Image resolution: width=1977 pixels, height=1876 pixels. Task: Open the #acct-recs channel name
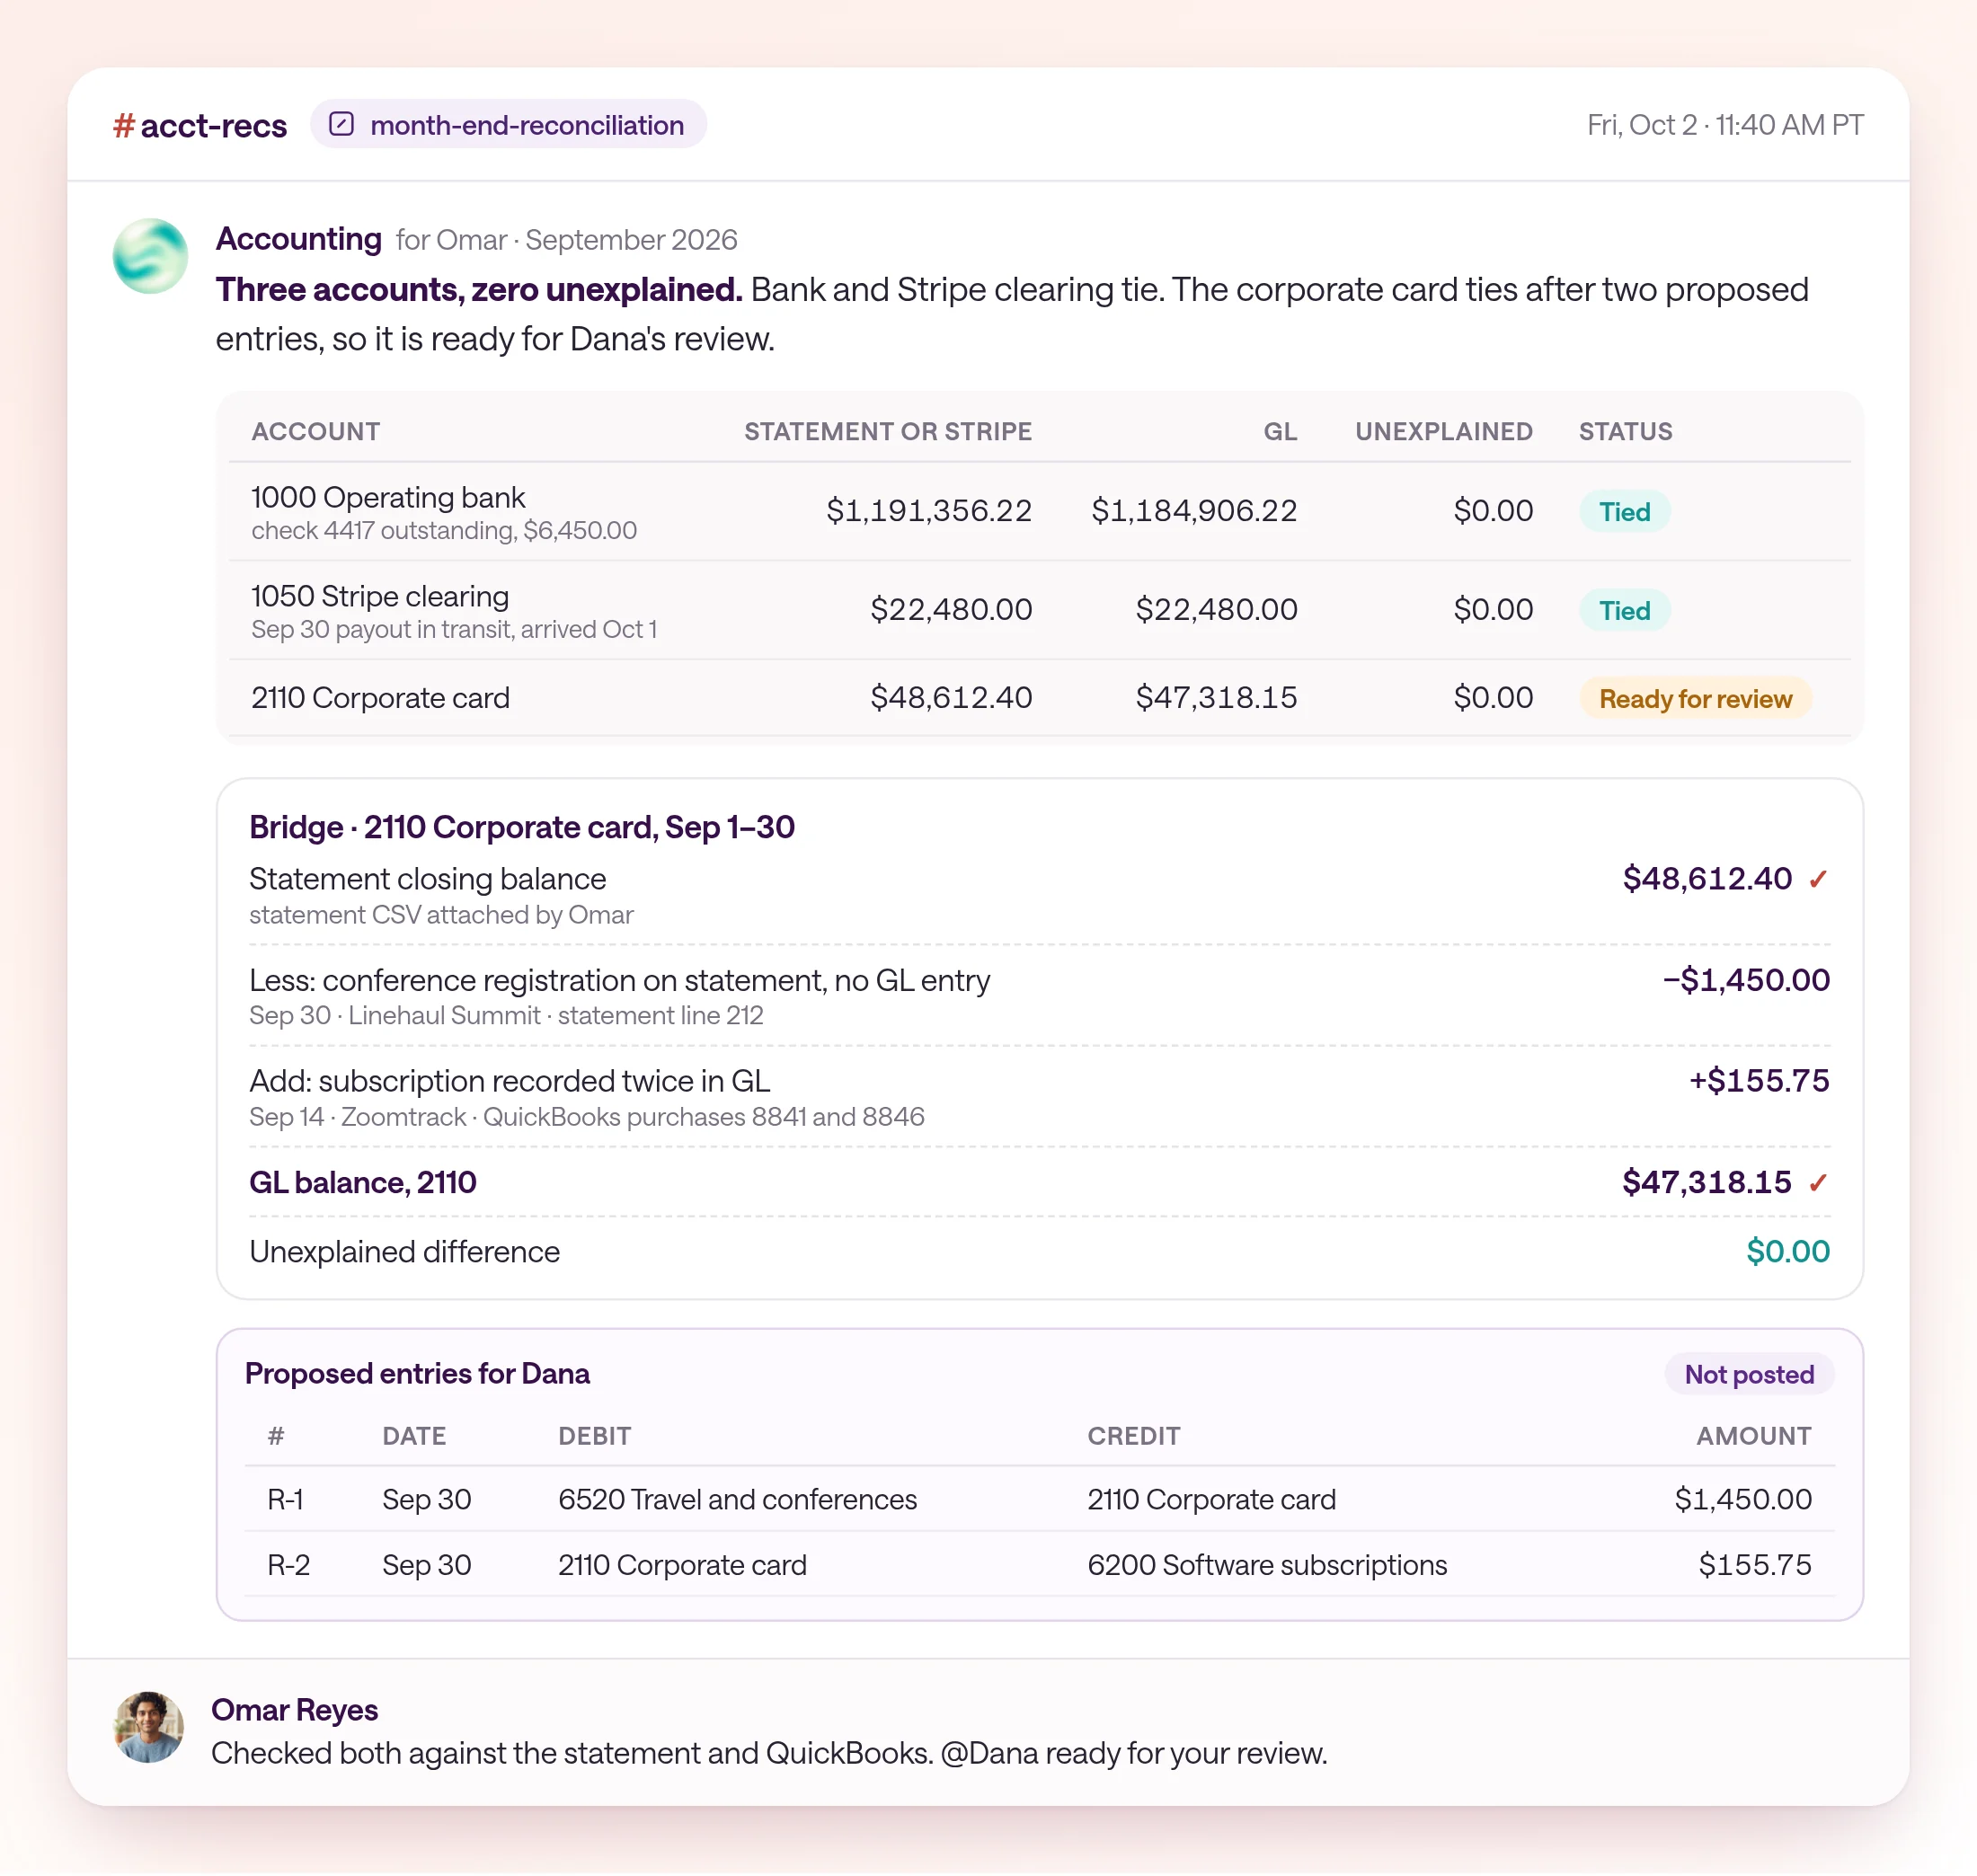click(x=200, y=126)
